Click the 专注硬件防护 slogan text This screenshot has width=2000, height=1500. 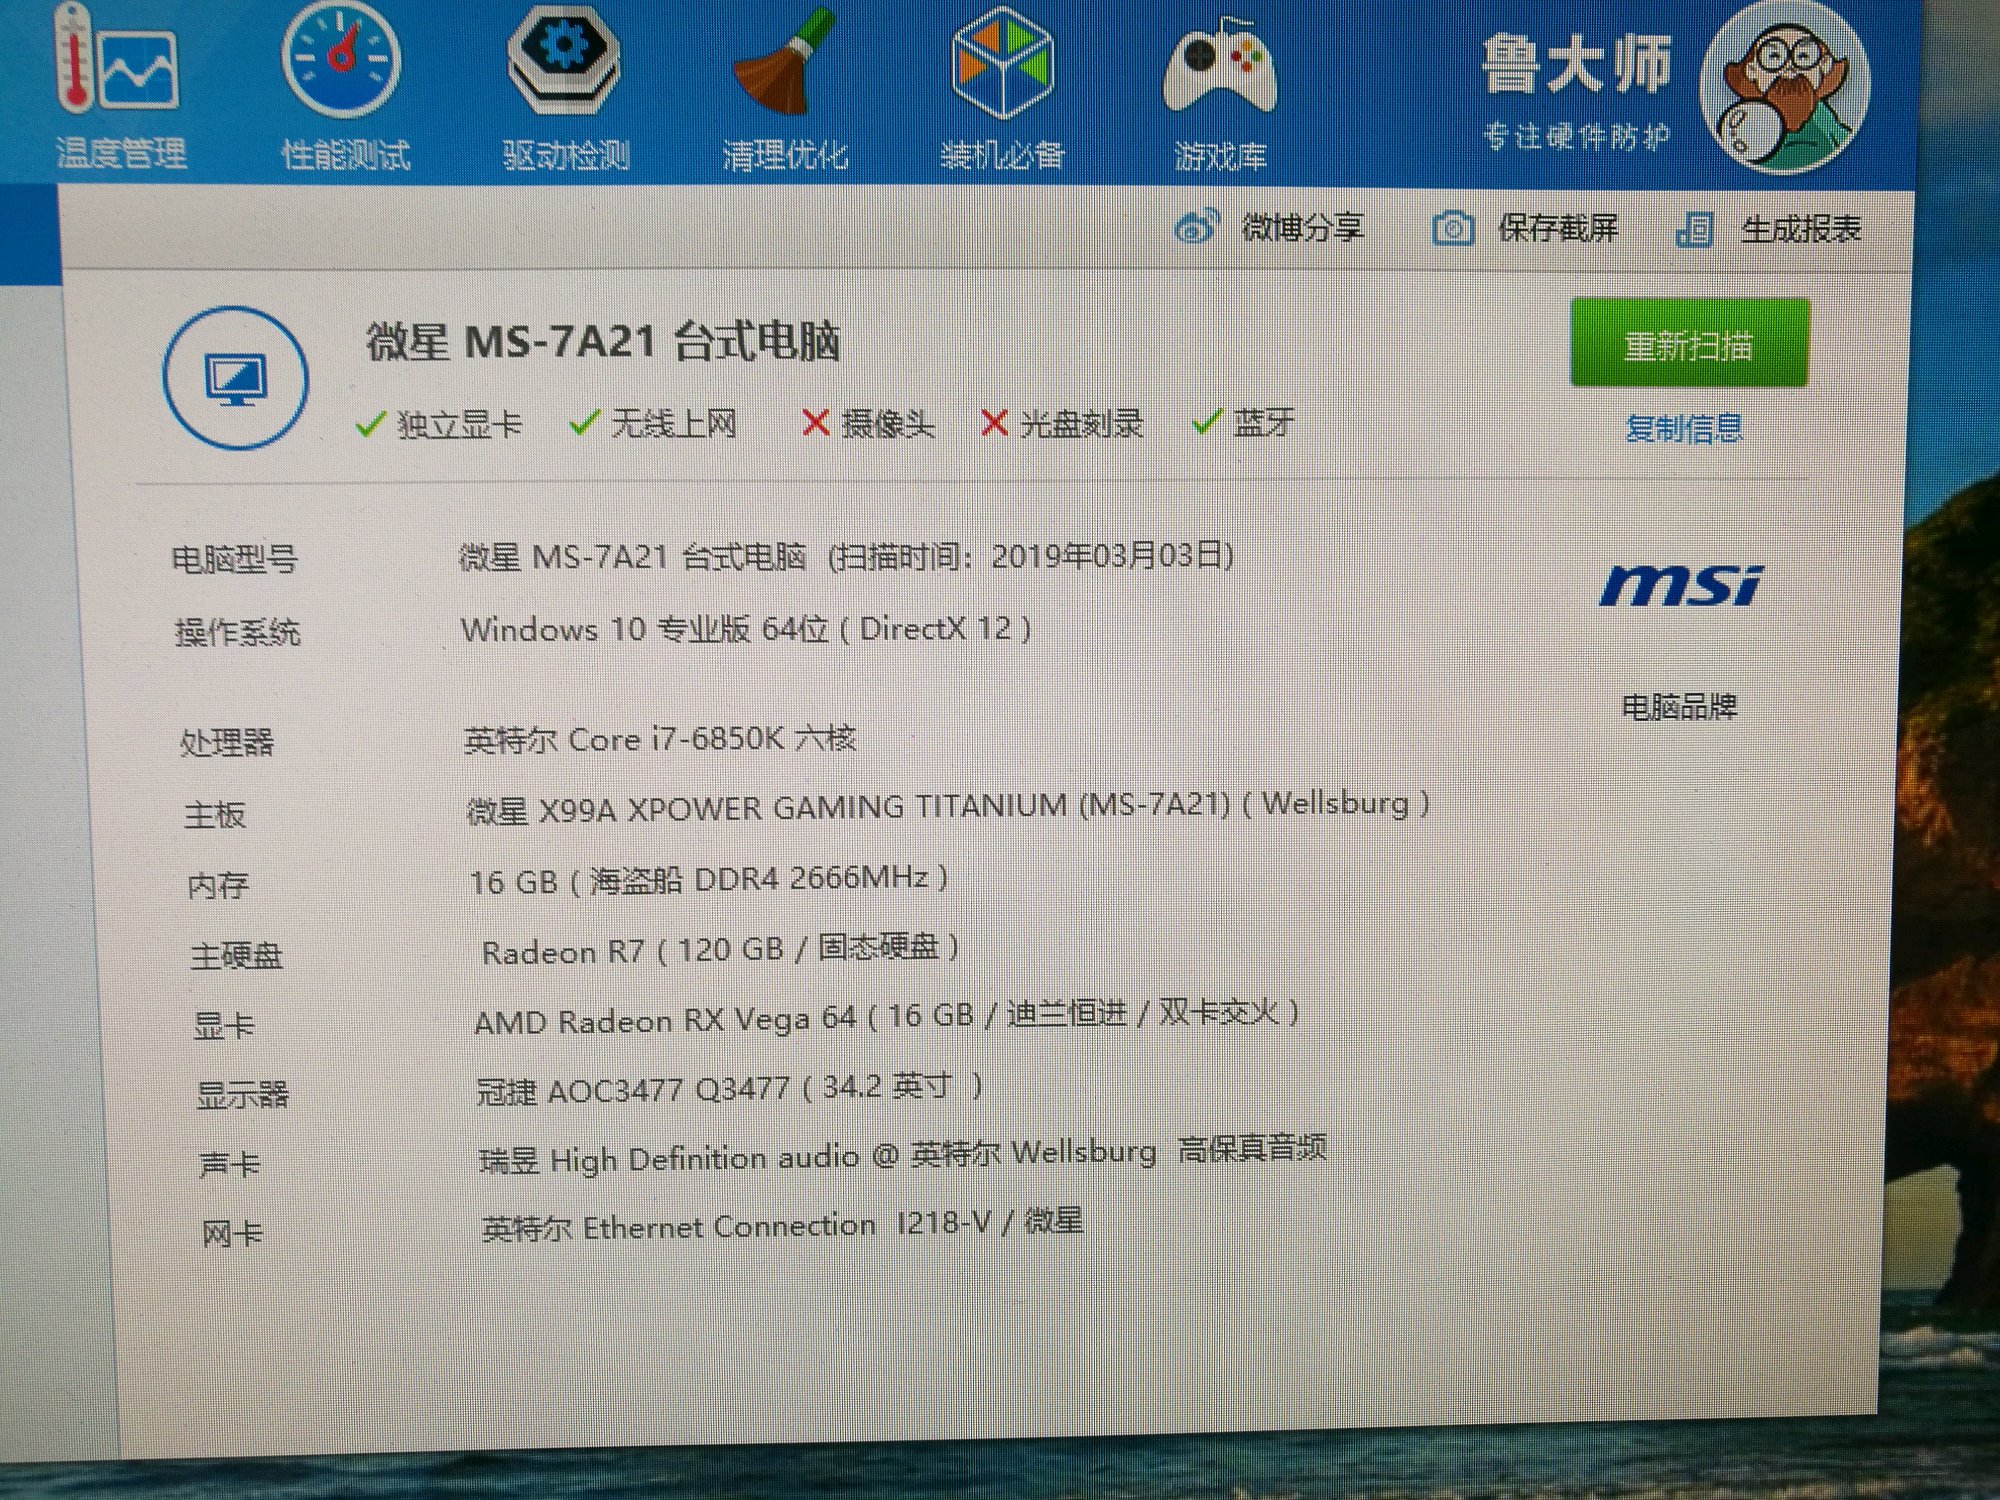pos(1576,136)
